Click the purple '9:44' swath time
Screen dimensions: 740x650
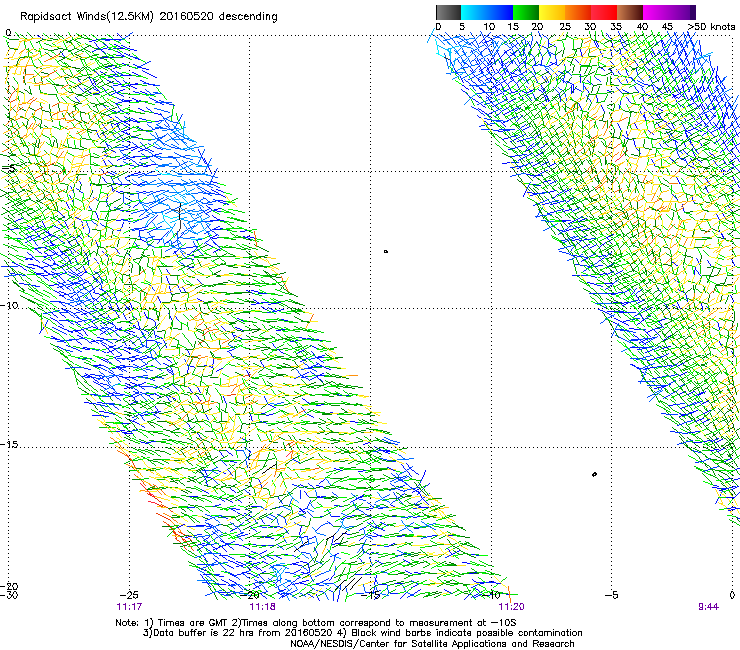(708, 607)
